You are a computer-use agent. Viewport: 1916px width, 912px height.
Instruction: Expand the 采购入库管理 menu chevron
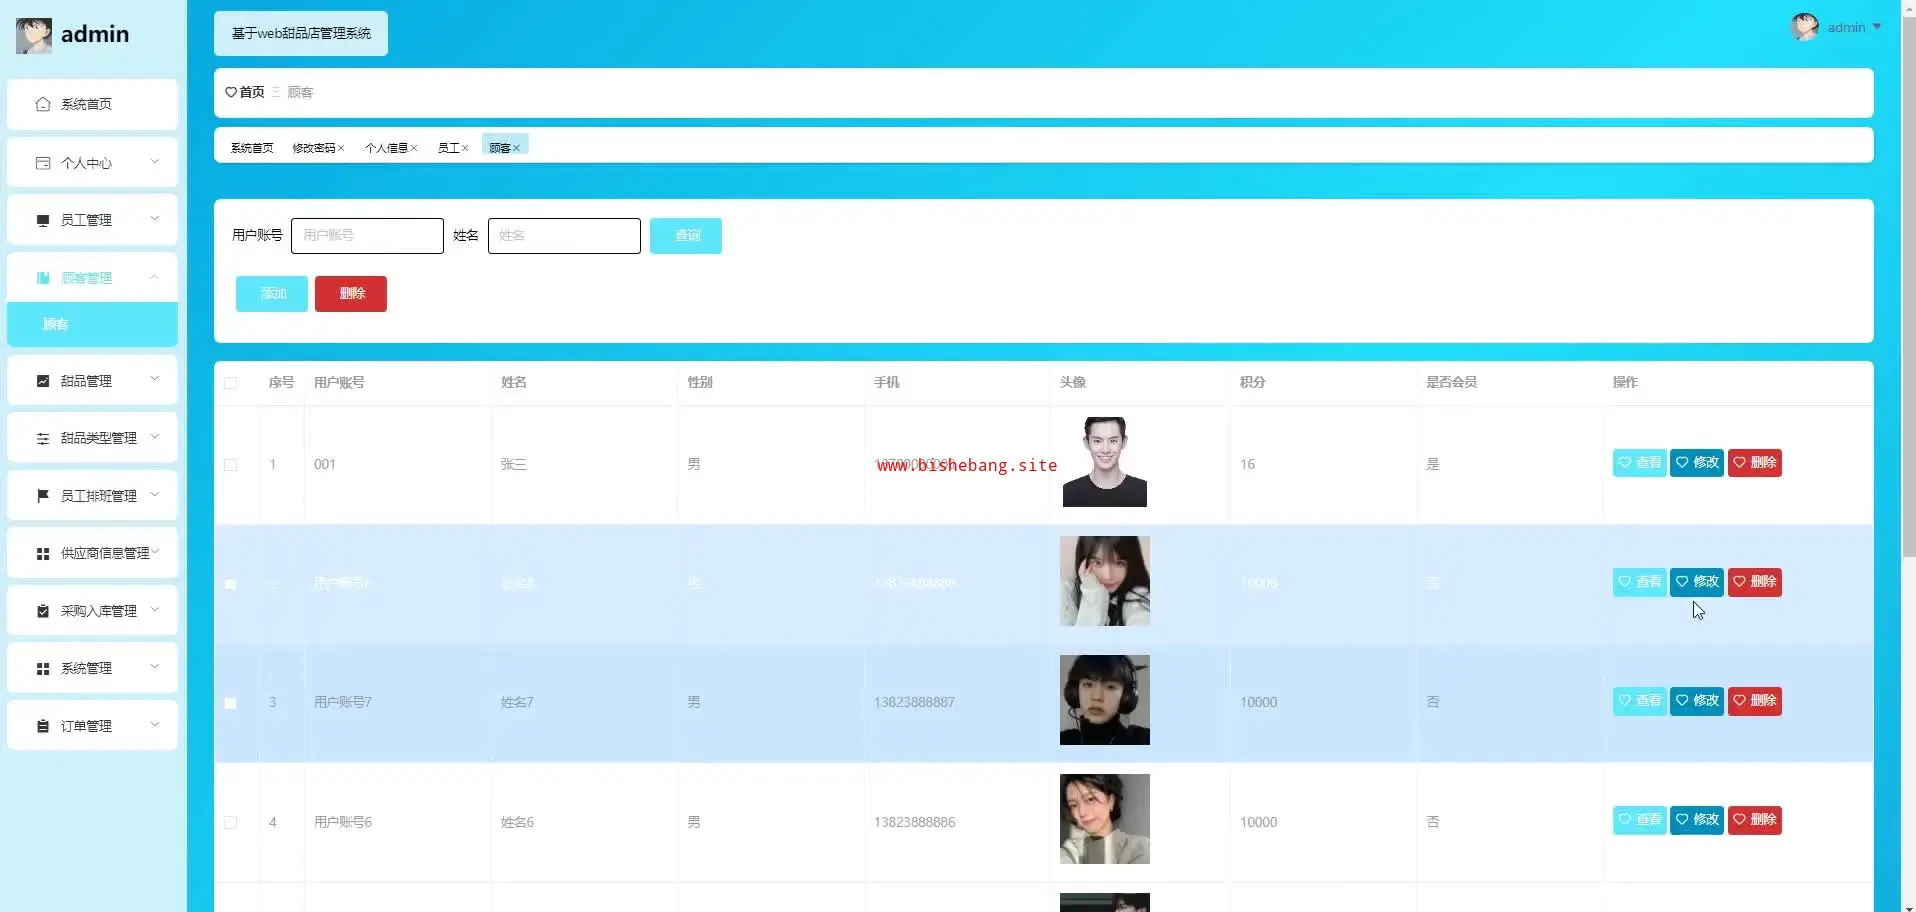(155, 609)
